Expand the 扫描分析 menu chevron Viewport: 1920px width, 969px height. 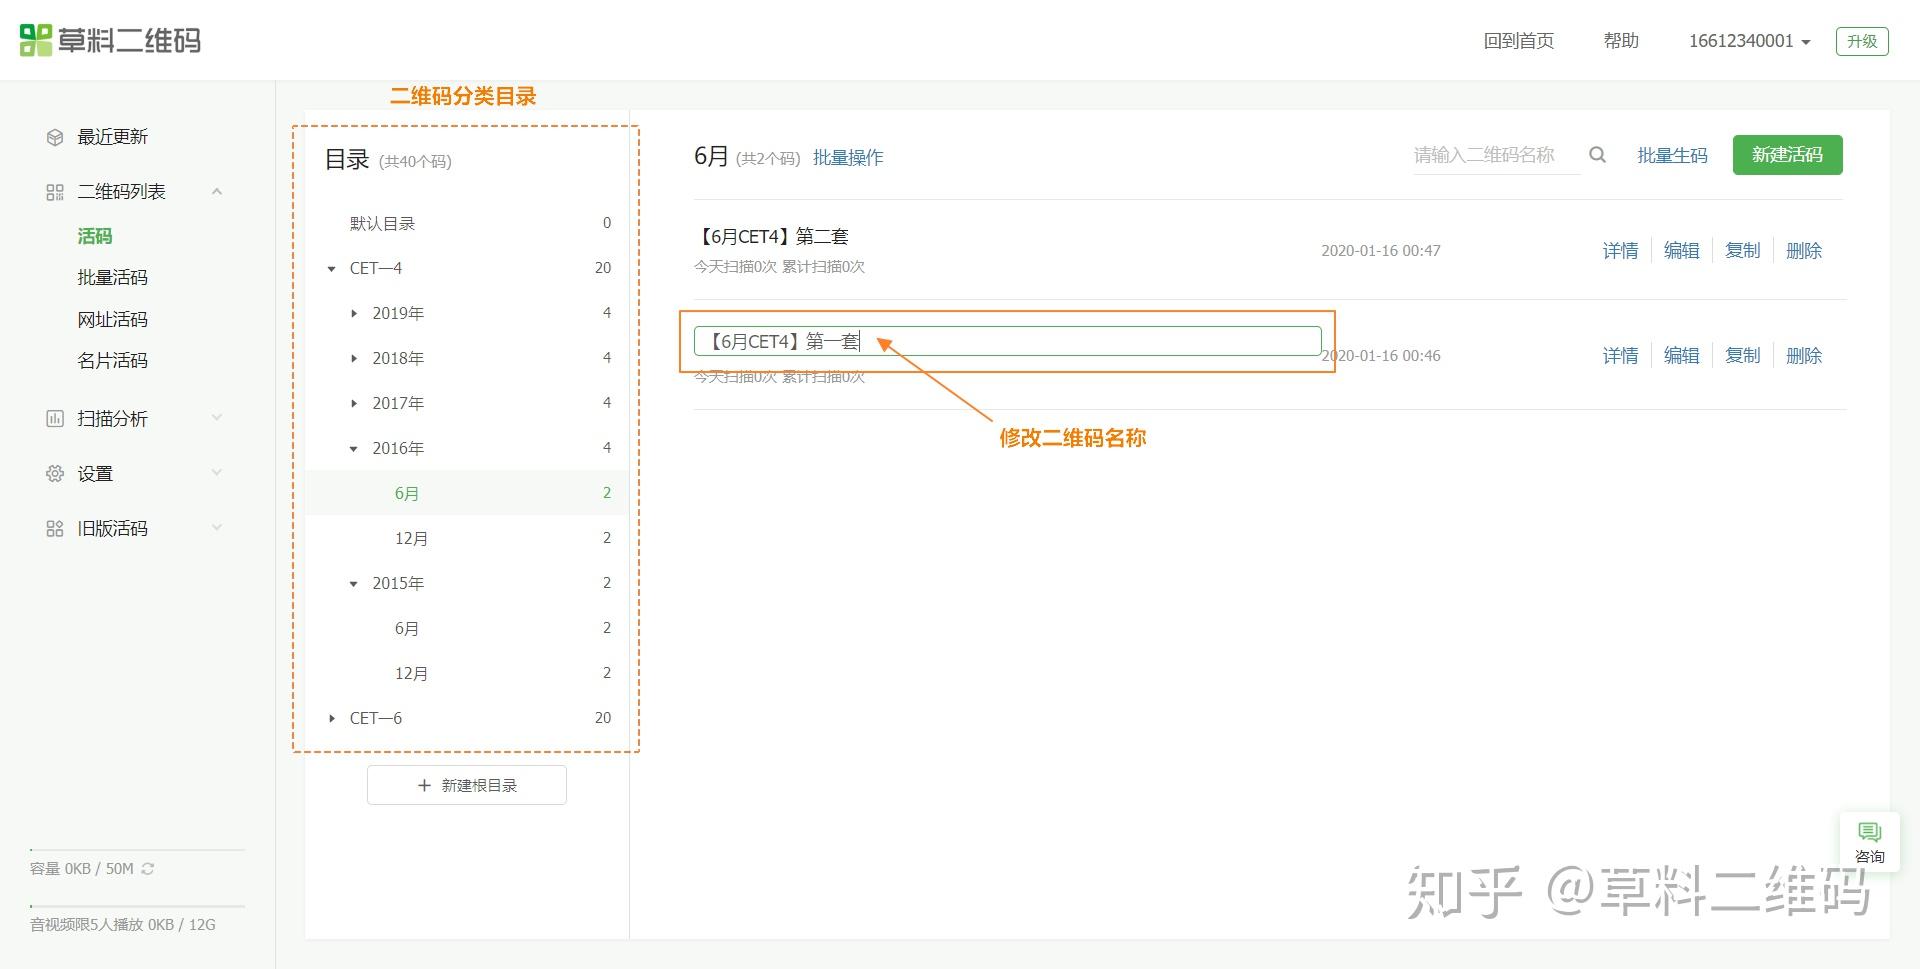pyautogui.click(x=217, y=418)
